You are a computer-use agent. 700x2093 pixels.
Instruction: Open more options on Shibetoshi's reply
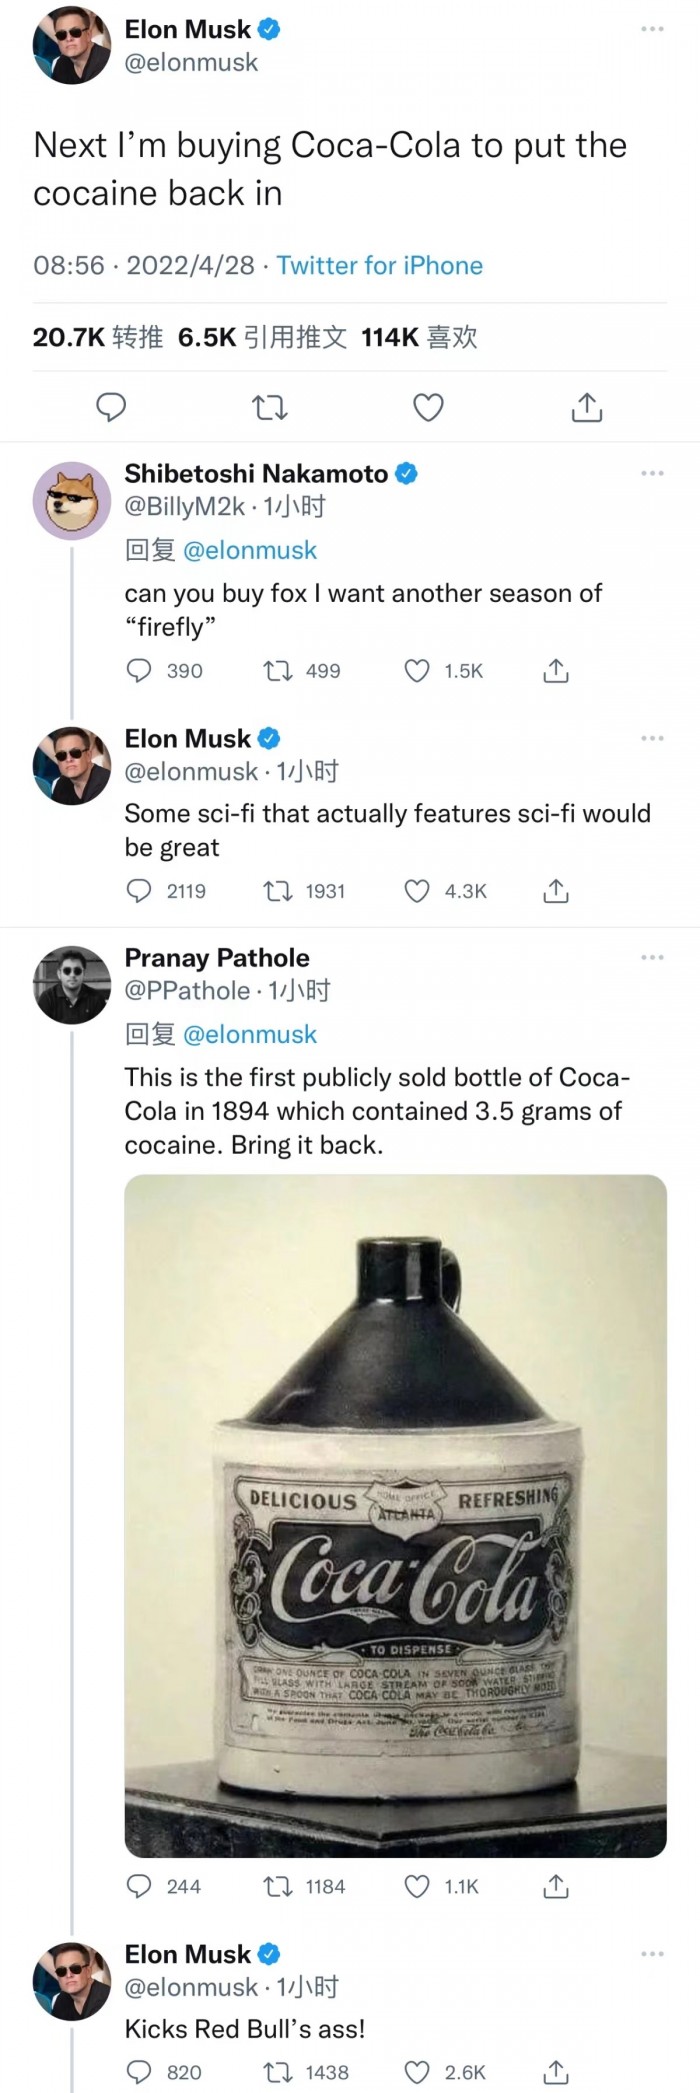tap(652, 473)
